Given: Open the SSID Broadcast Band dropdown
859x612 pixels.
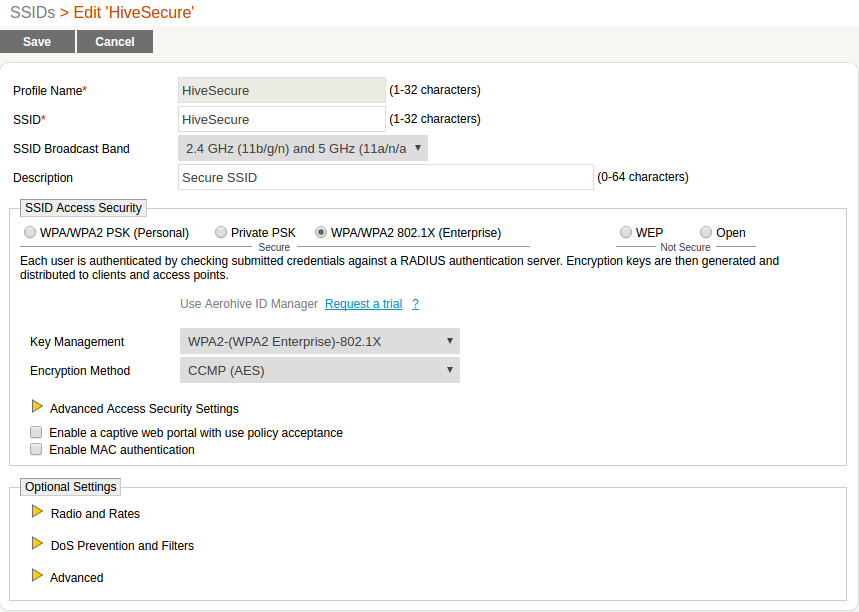Looking at the screenshot, I should point(303,148).
